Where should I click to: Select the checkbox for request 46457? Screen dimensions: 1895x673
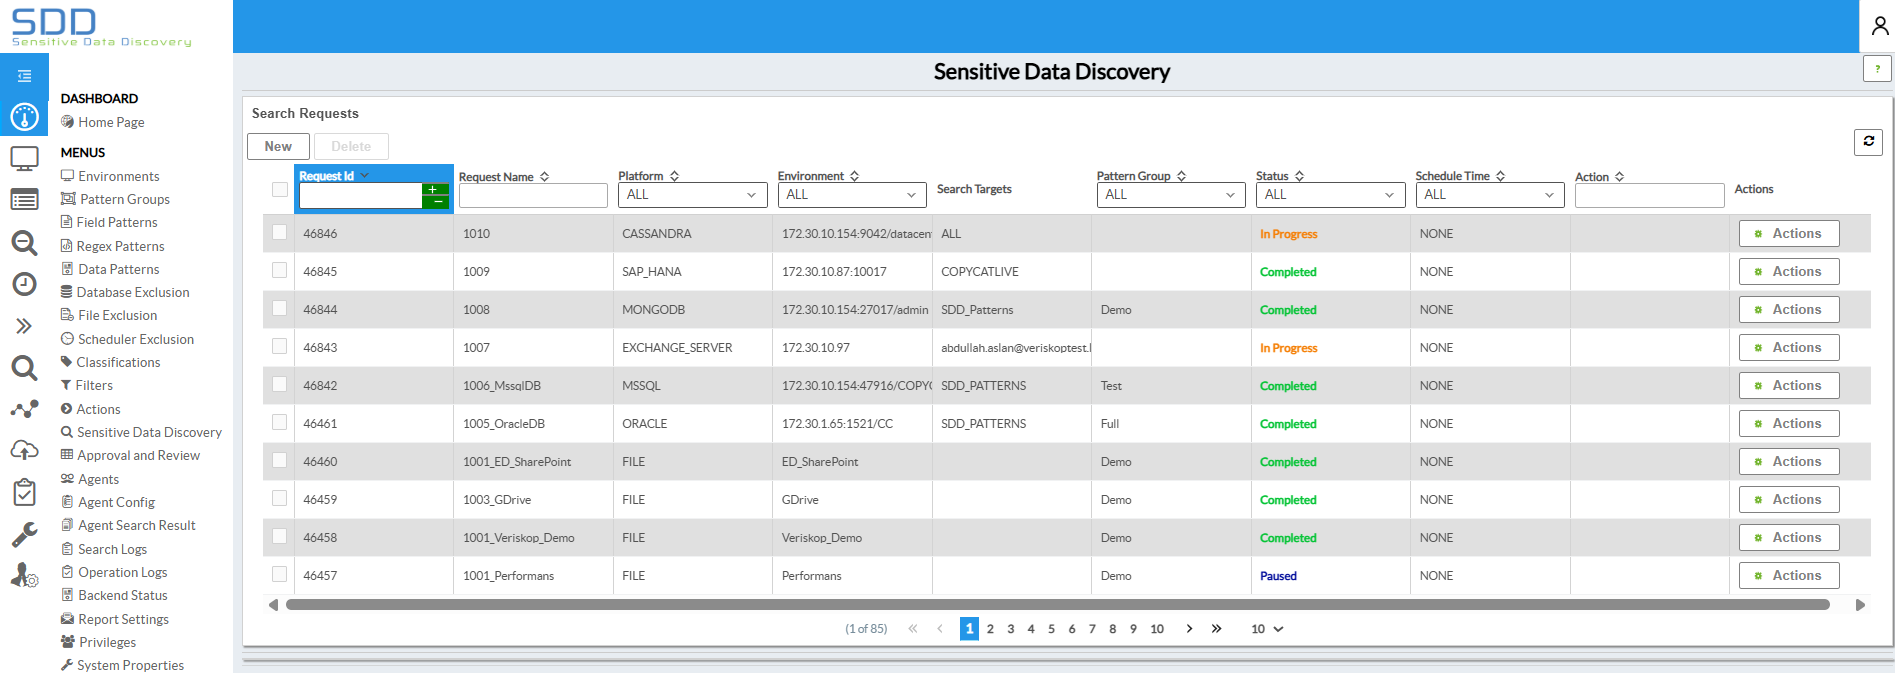[x=280, y=574]
